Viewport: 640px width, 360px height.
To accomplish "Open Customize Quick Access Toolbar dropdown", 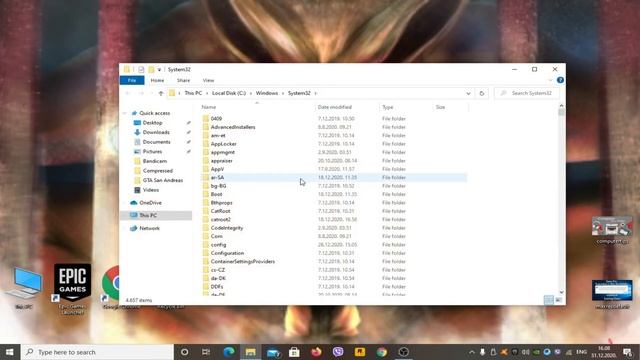I will 159,70.
